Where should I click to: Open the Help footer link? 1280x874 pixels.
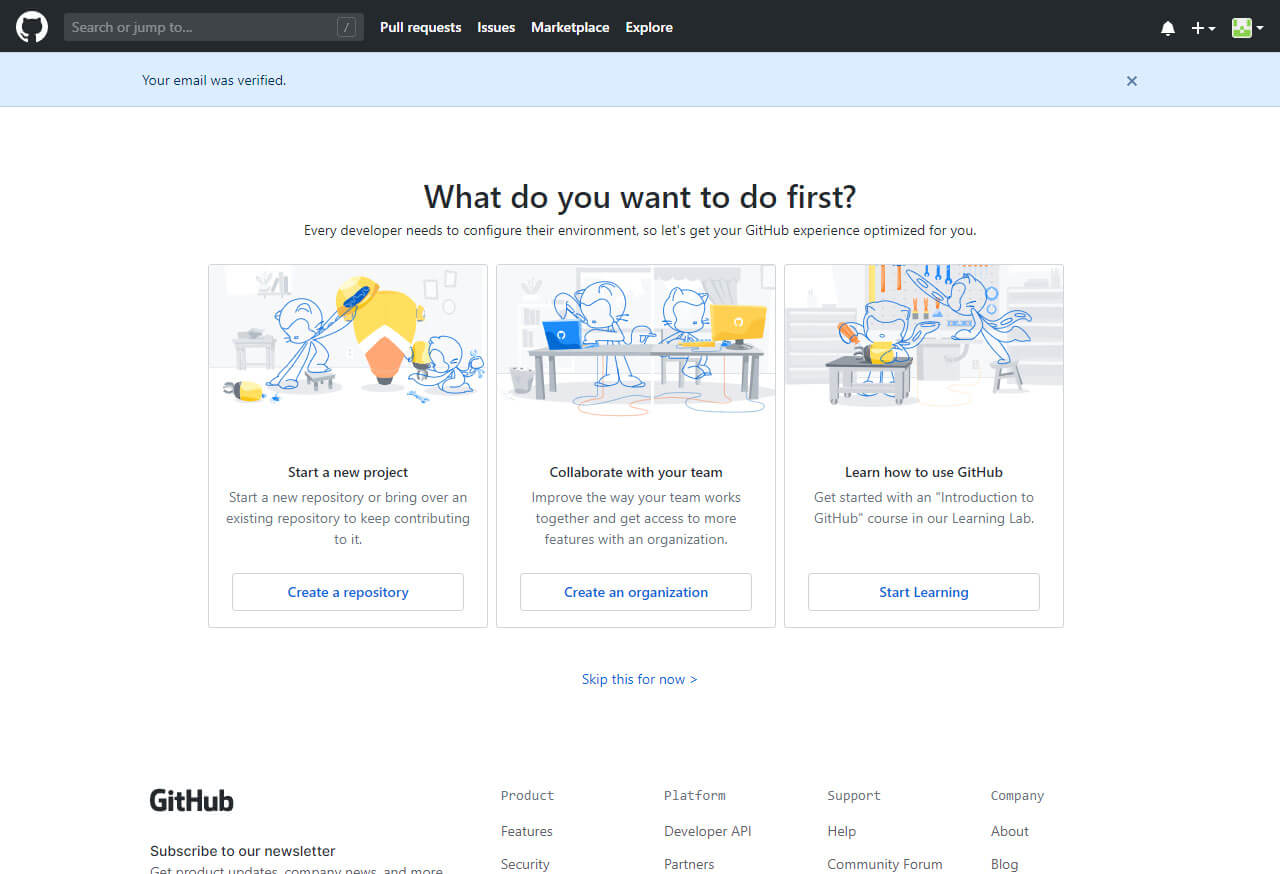click(842, 831)
